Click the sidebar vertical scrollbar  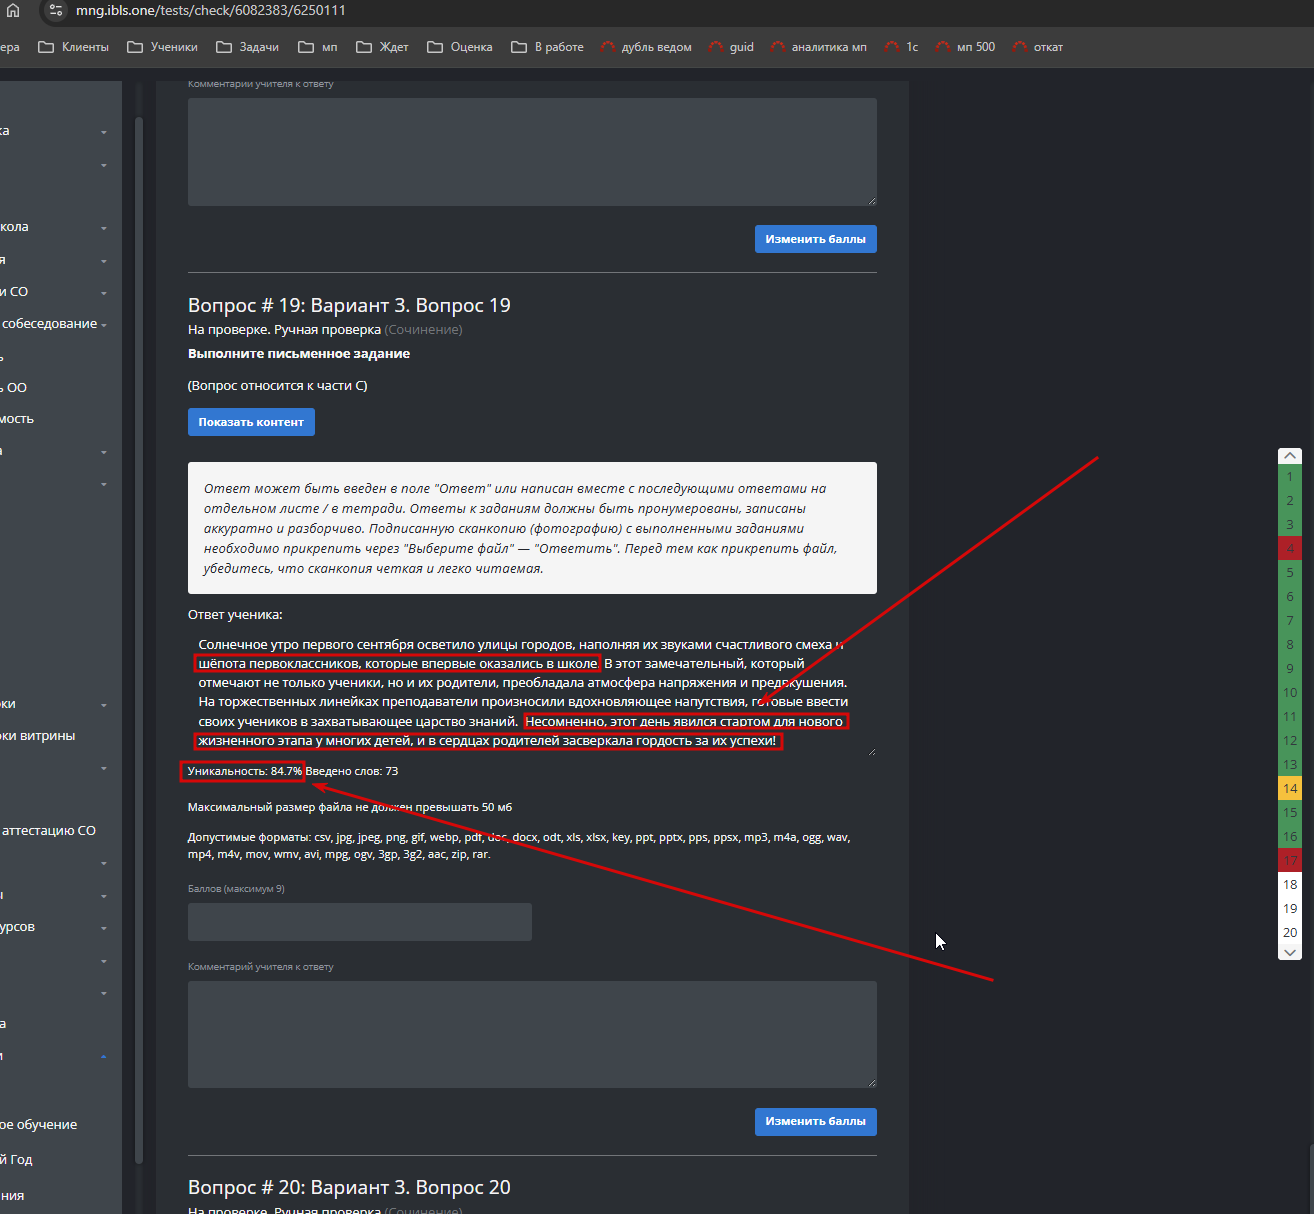click(x=139, y=640)
